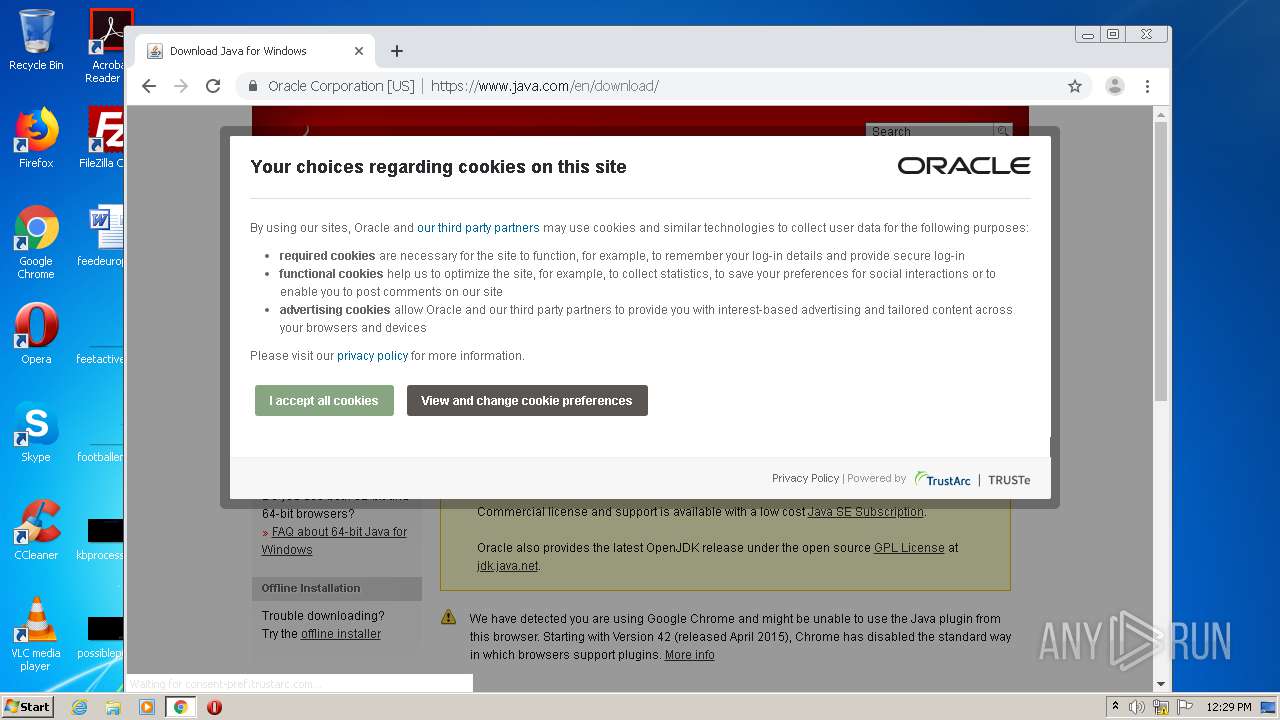
Task: Close the Download Java tab
Action: pos(359,51)
